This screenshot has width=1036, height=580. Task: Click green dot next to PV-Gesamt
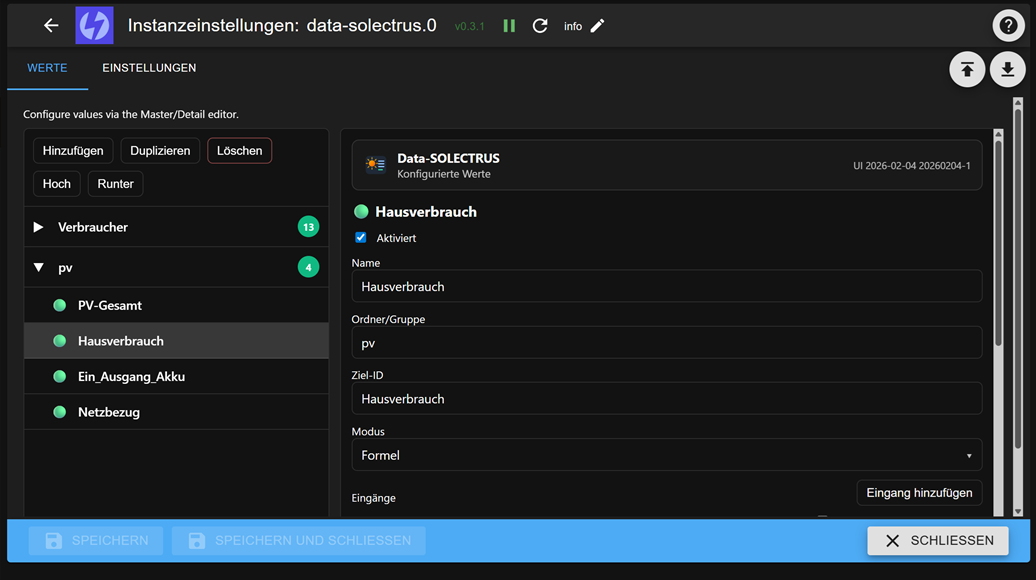(59, 305)
